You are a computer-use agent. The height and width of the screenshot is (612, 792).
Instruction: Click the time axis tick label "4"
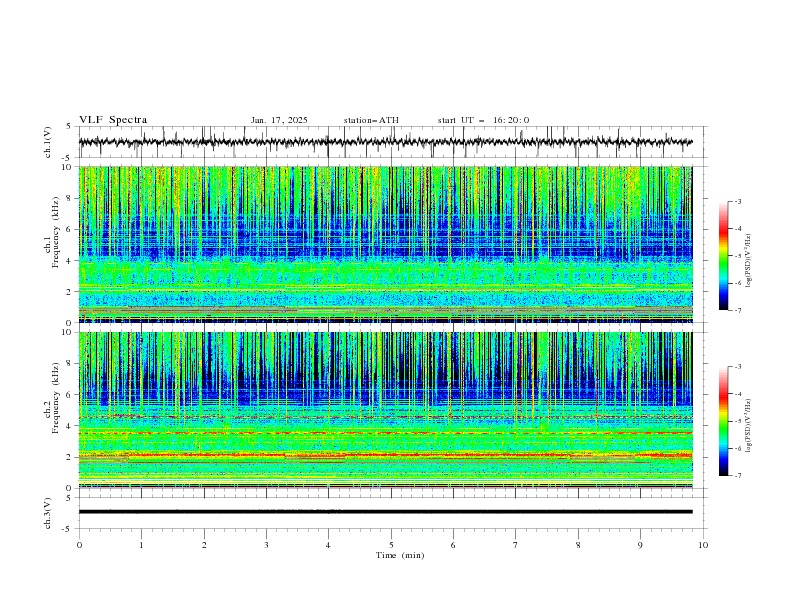(328, 545)
